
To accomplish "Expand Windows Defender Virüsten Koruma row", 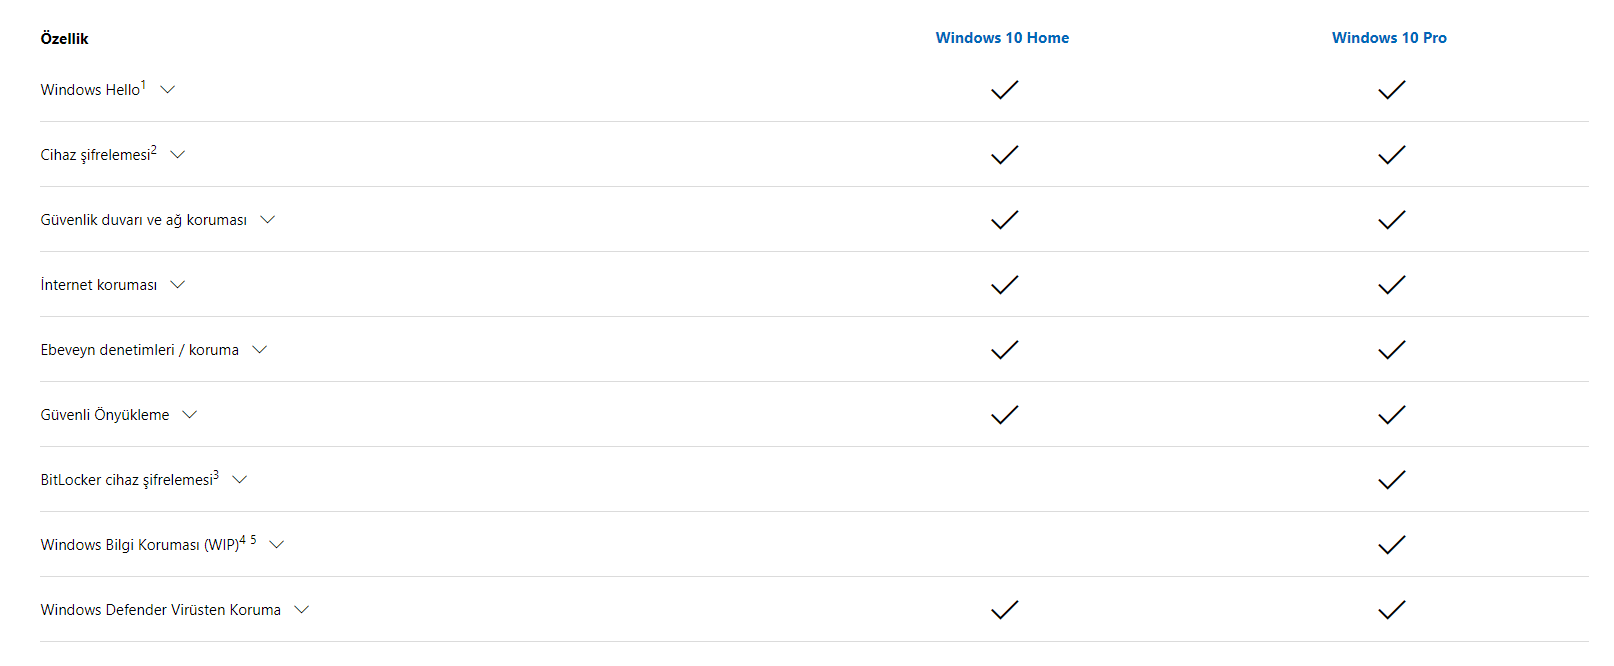I will pyautogui.click(x=302, y=610).
